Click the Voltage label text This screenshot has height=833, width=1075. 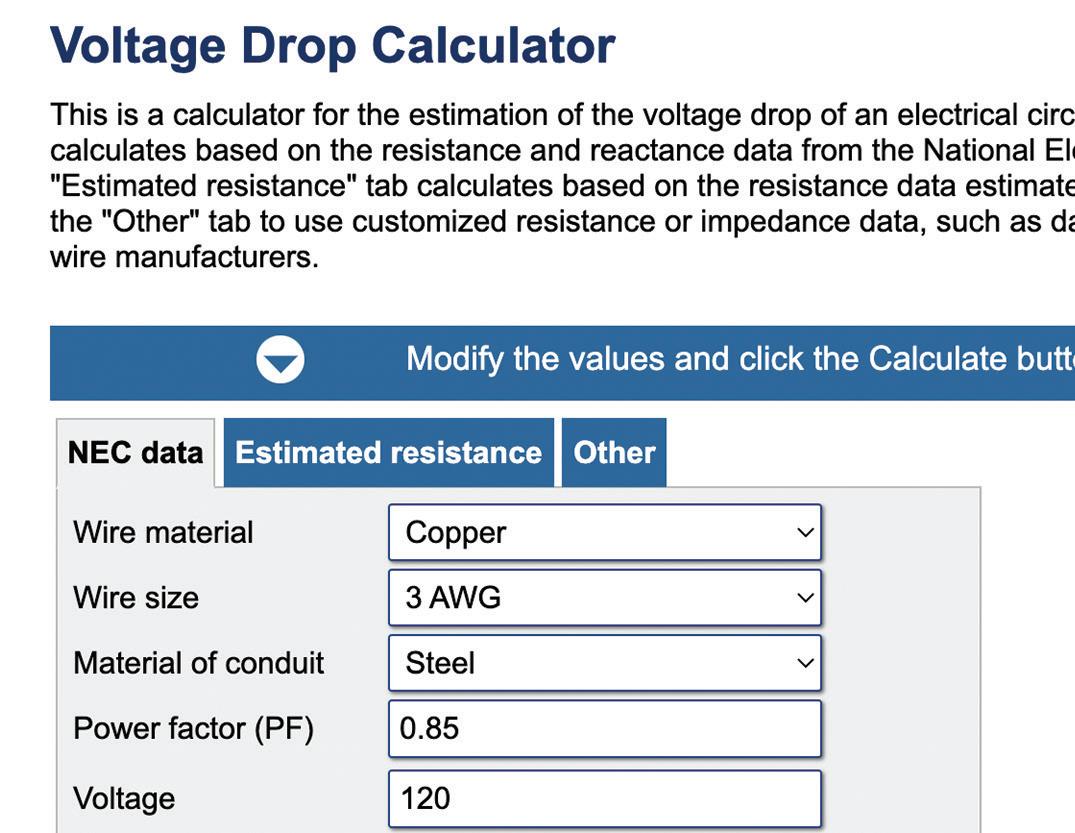coord(124,798)
